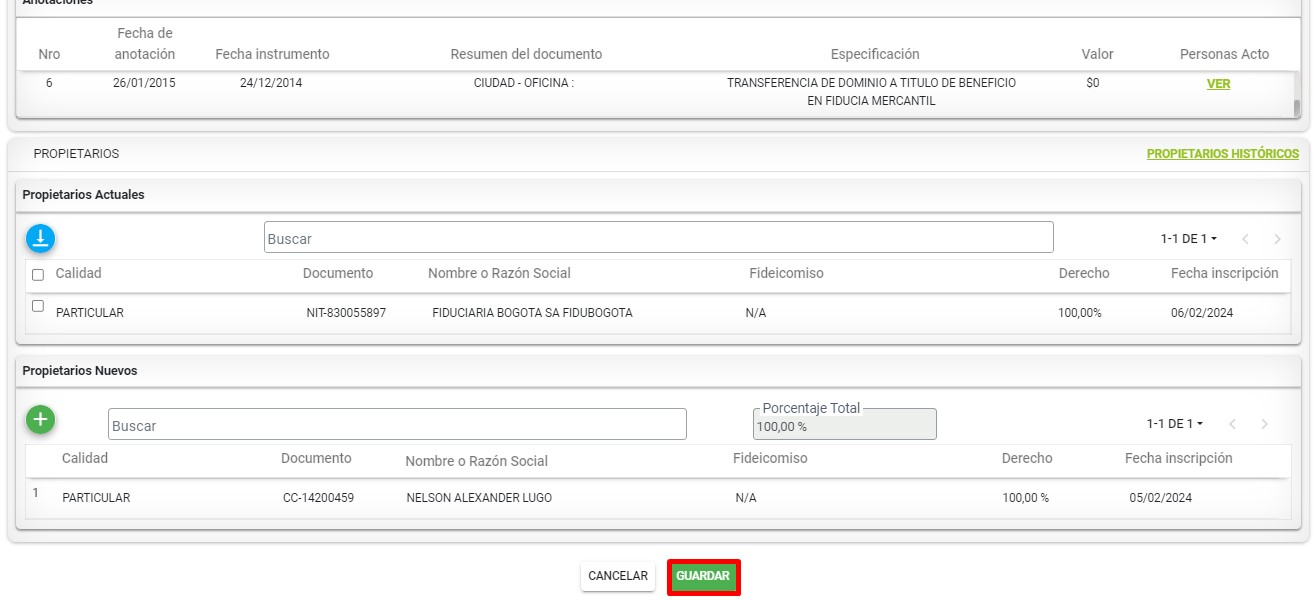Go to previous page in Propietarios Actuales

1245,239
